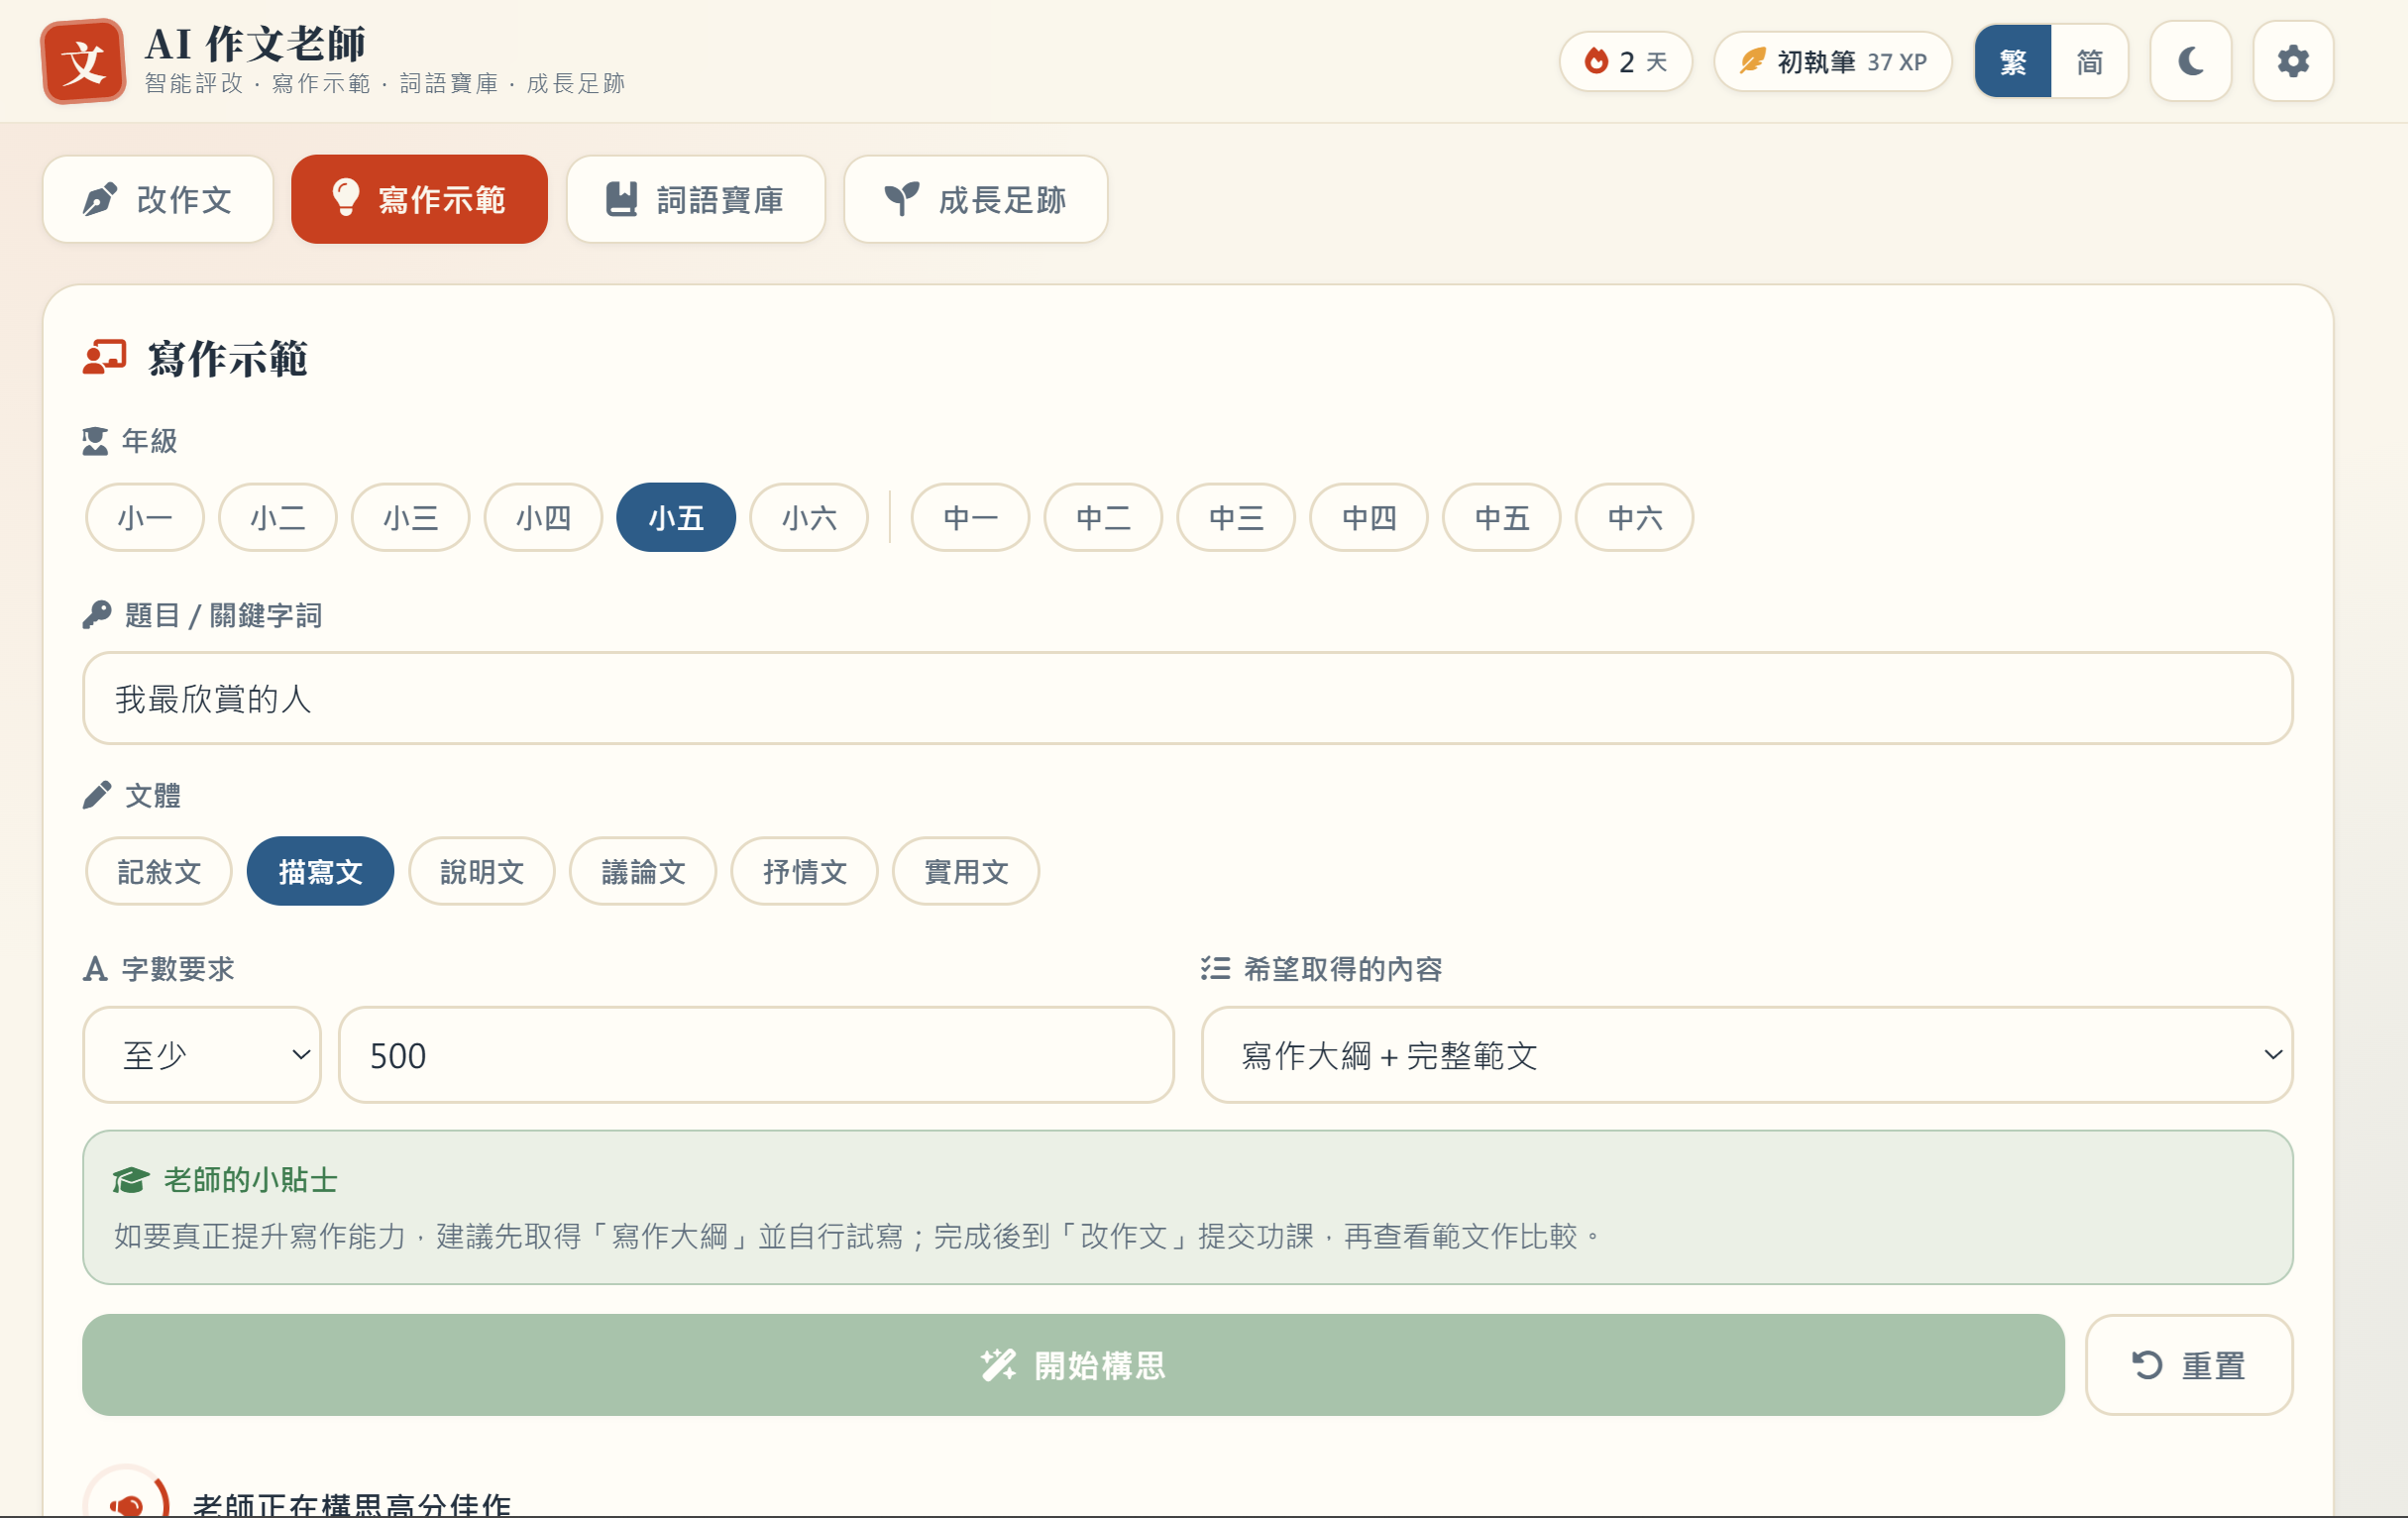Choose the 抒情文 genre
2408x1518 pixels.
point(805,872)
